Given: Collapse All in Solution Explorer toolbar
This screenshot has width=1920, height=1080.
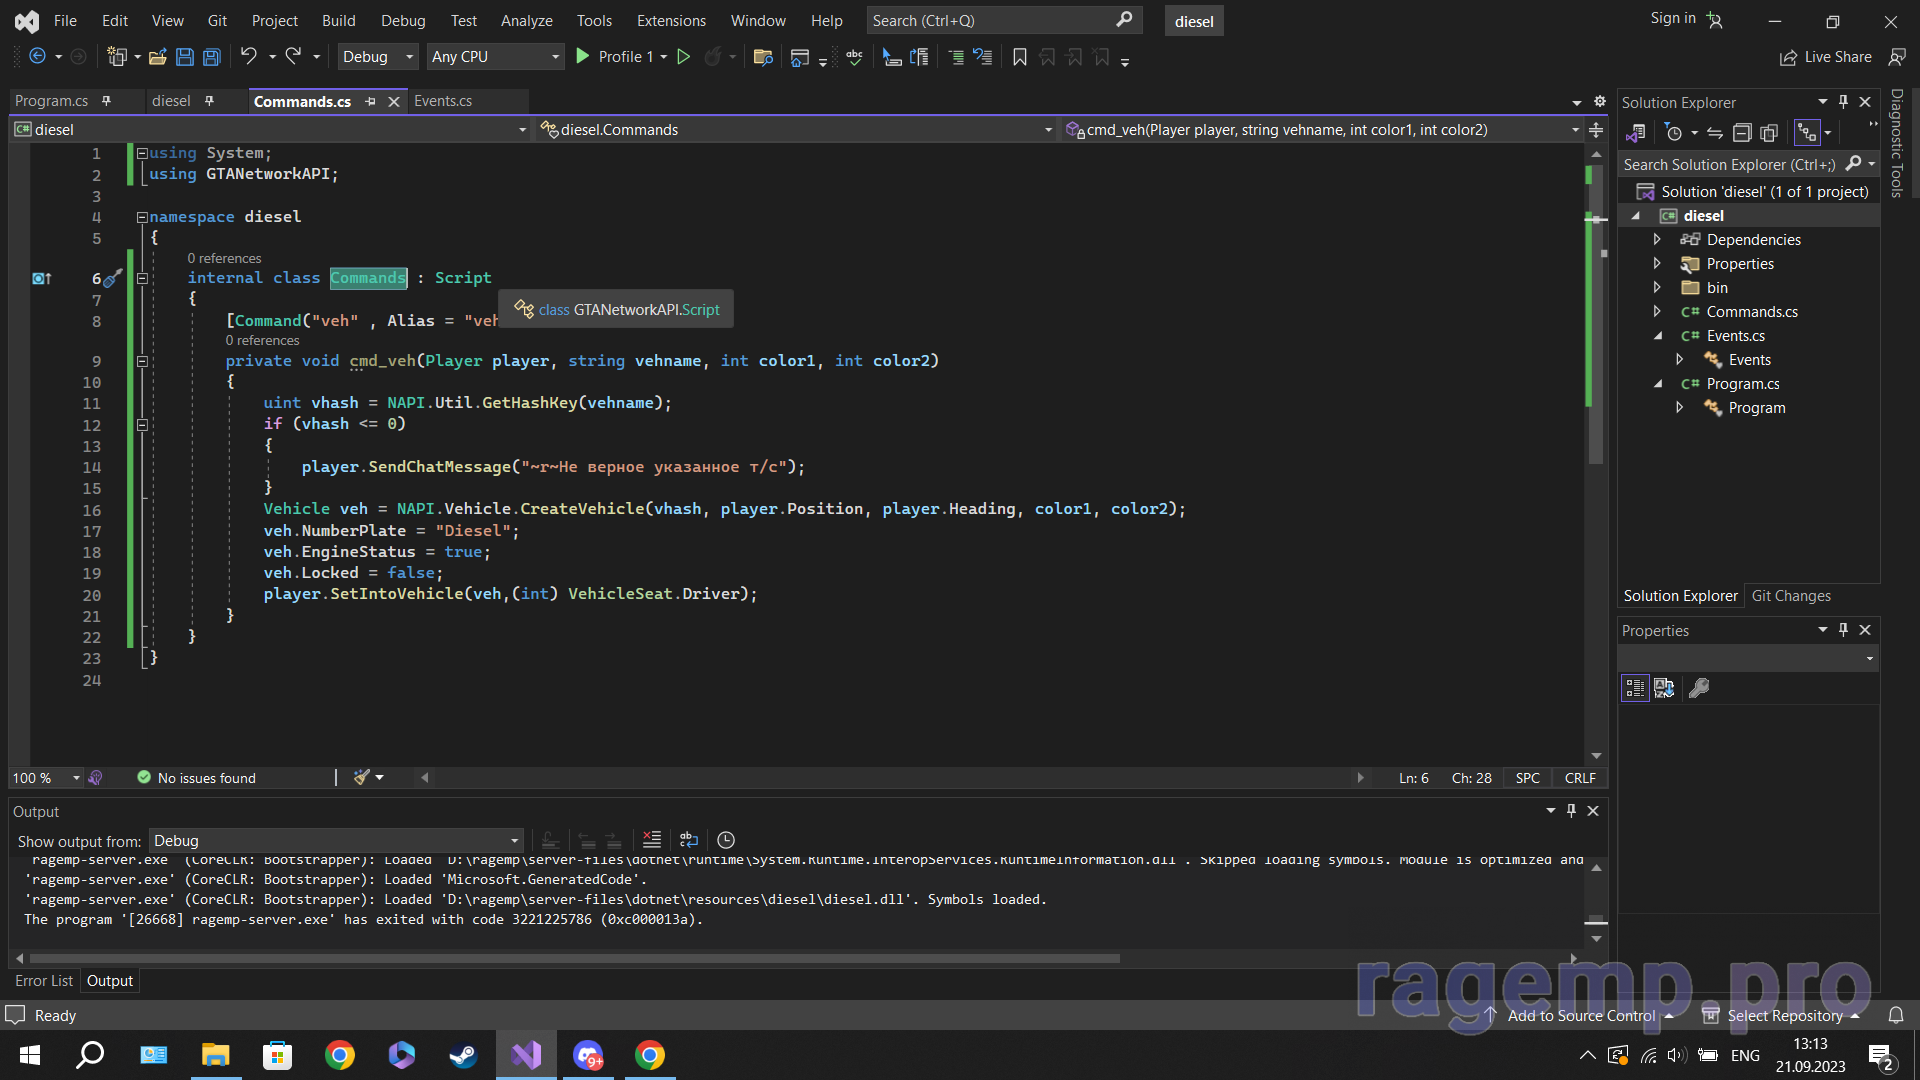Looking at the screenshot, I should [1742, 133].
